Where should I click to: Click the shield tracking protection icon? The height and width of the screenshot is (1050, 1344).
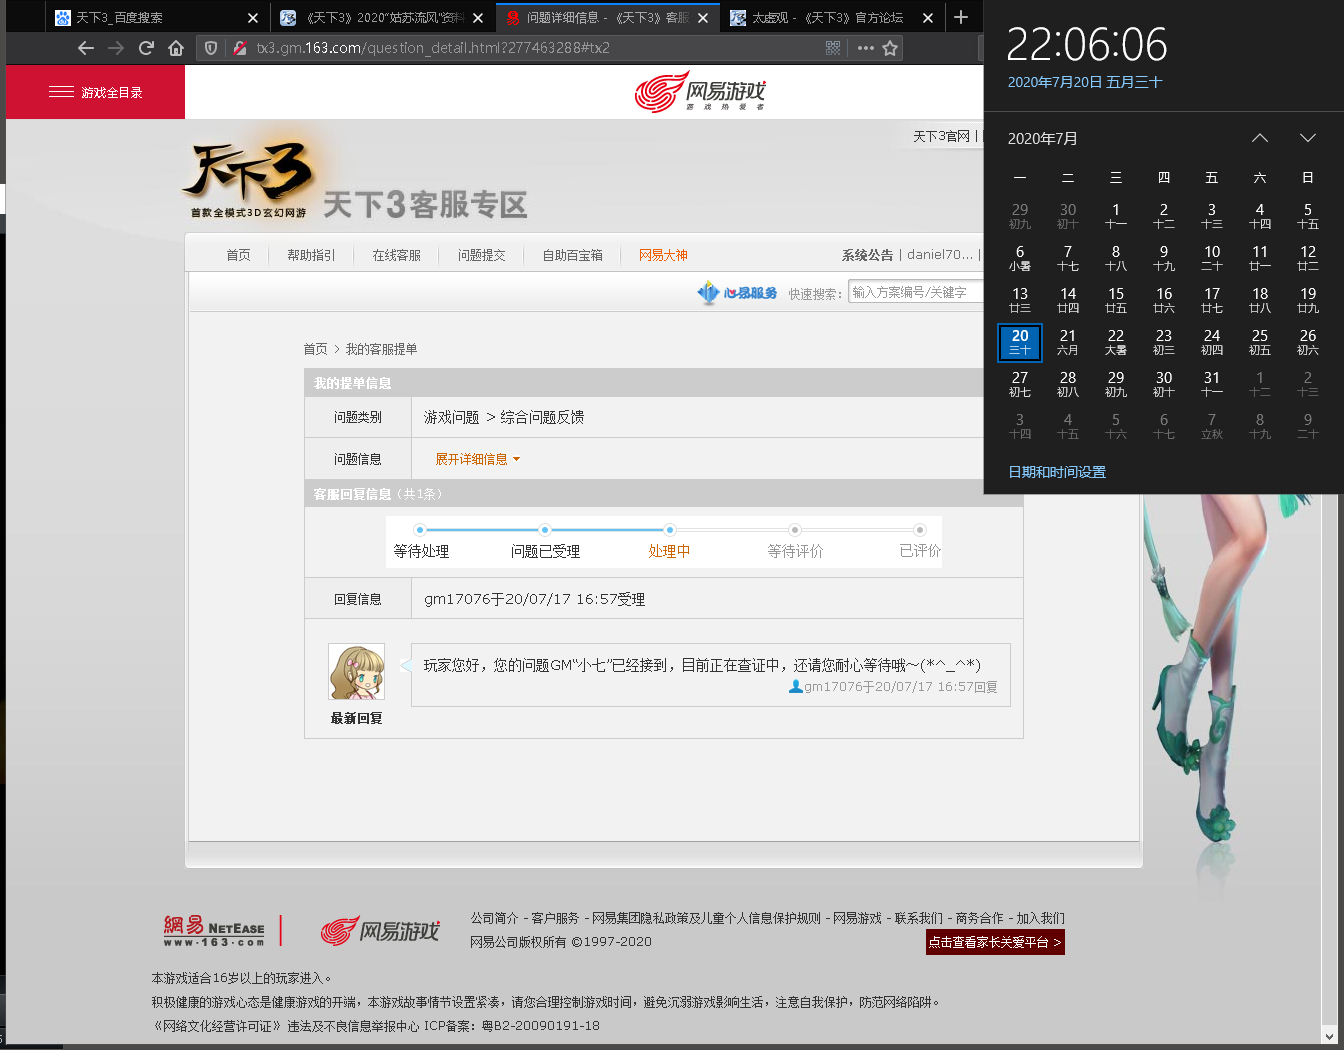pos(211,48)
